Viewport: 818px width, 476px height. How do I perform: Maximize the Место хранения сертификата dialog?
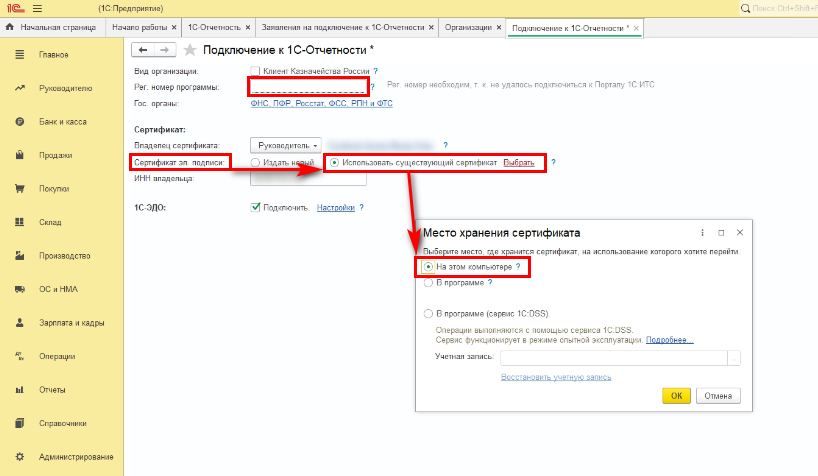click(x=721, y=233)
